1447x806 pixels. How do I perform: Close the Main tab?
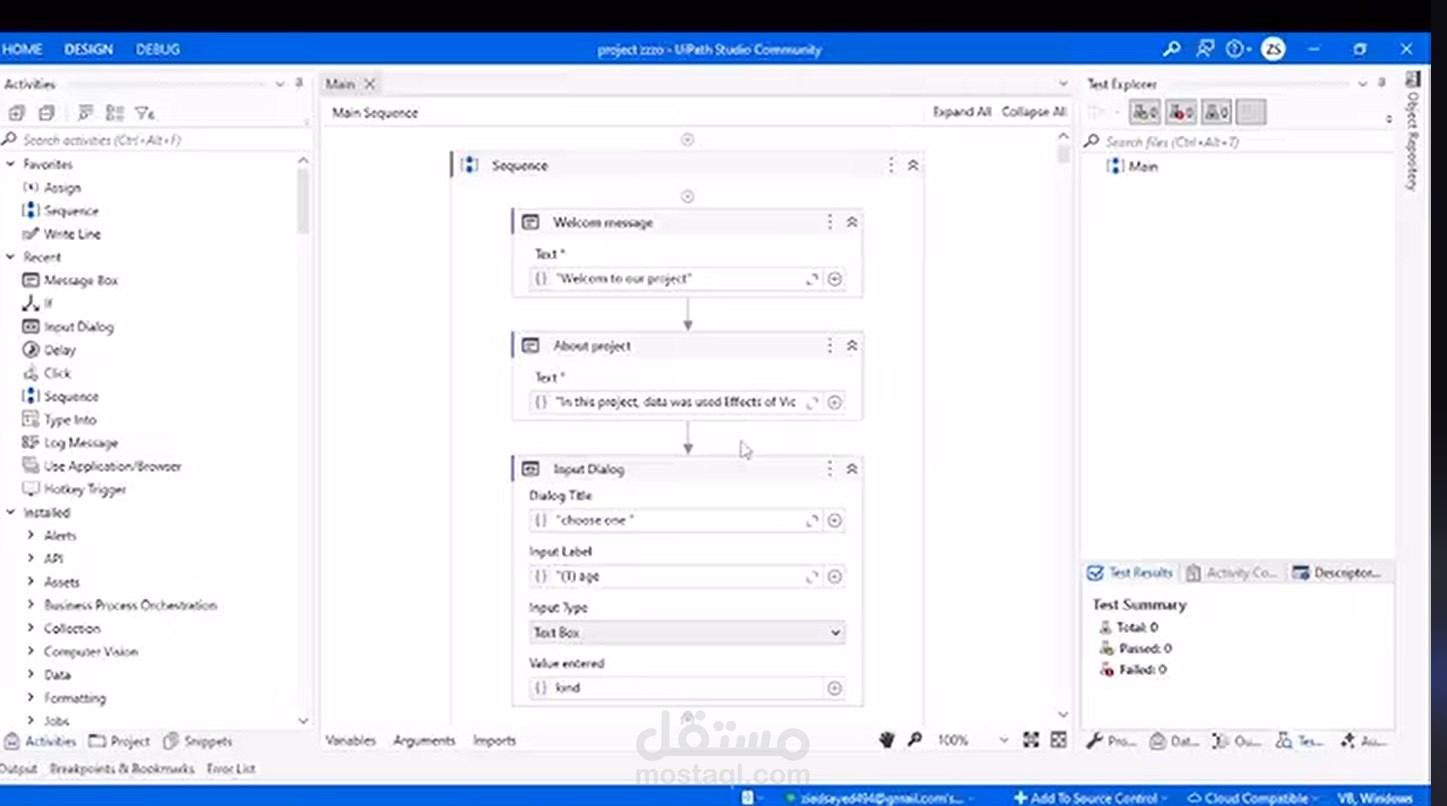[369, 84]
